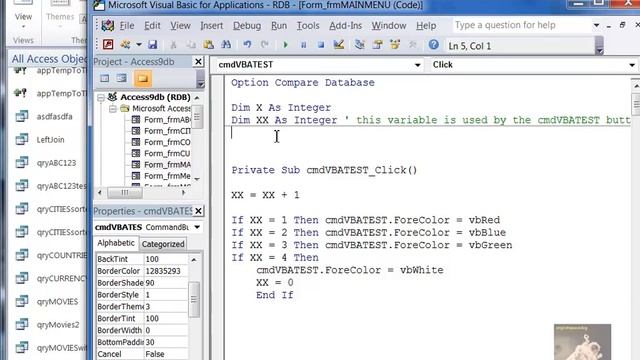Screen dimensions: 640x360
Task: Click the Toolbox toolbar icon
Action: tap(413, 44)
